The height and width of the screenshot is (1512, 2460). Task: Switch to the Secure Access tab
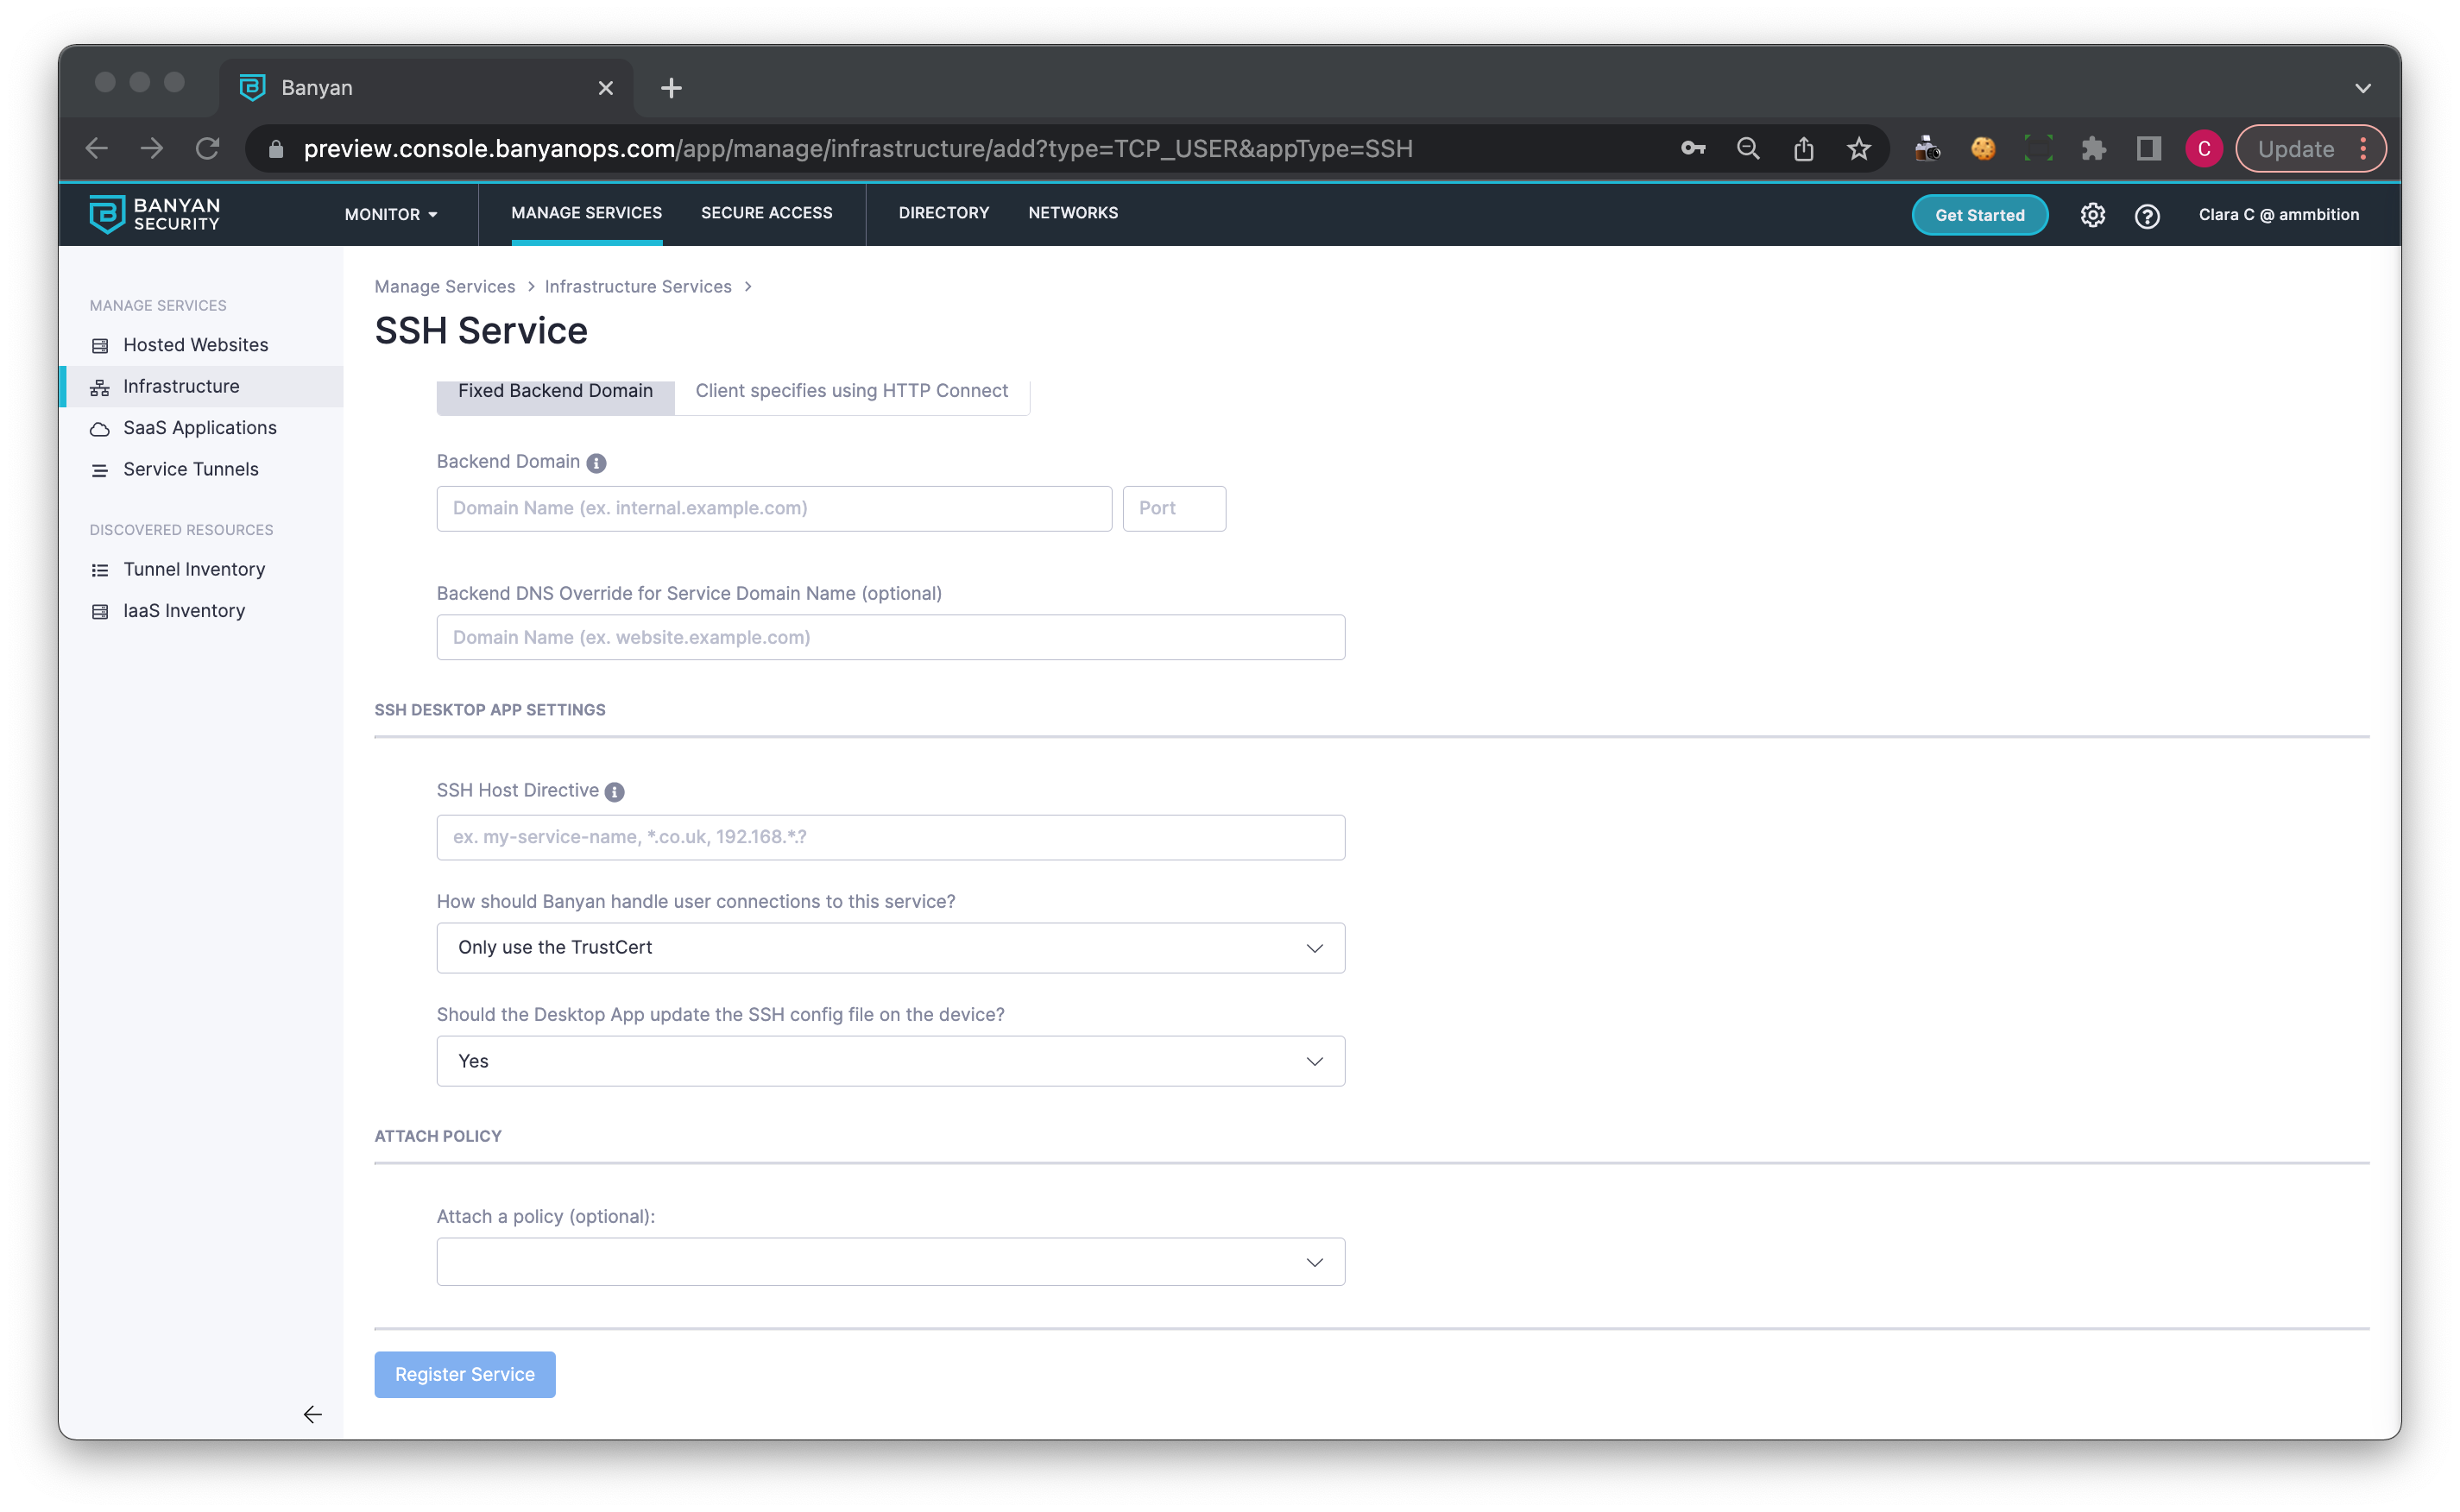click(x=766, y=213)
